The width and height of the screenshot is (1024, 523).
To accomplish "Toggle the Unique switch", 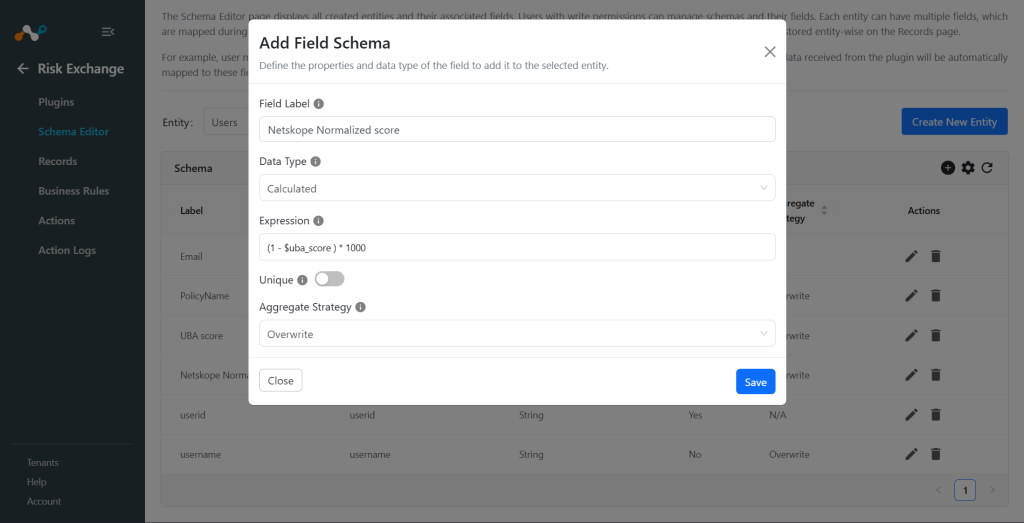I will (x=329, y=279).
